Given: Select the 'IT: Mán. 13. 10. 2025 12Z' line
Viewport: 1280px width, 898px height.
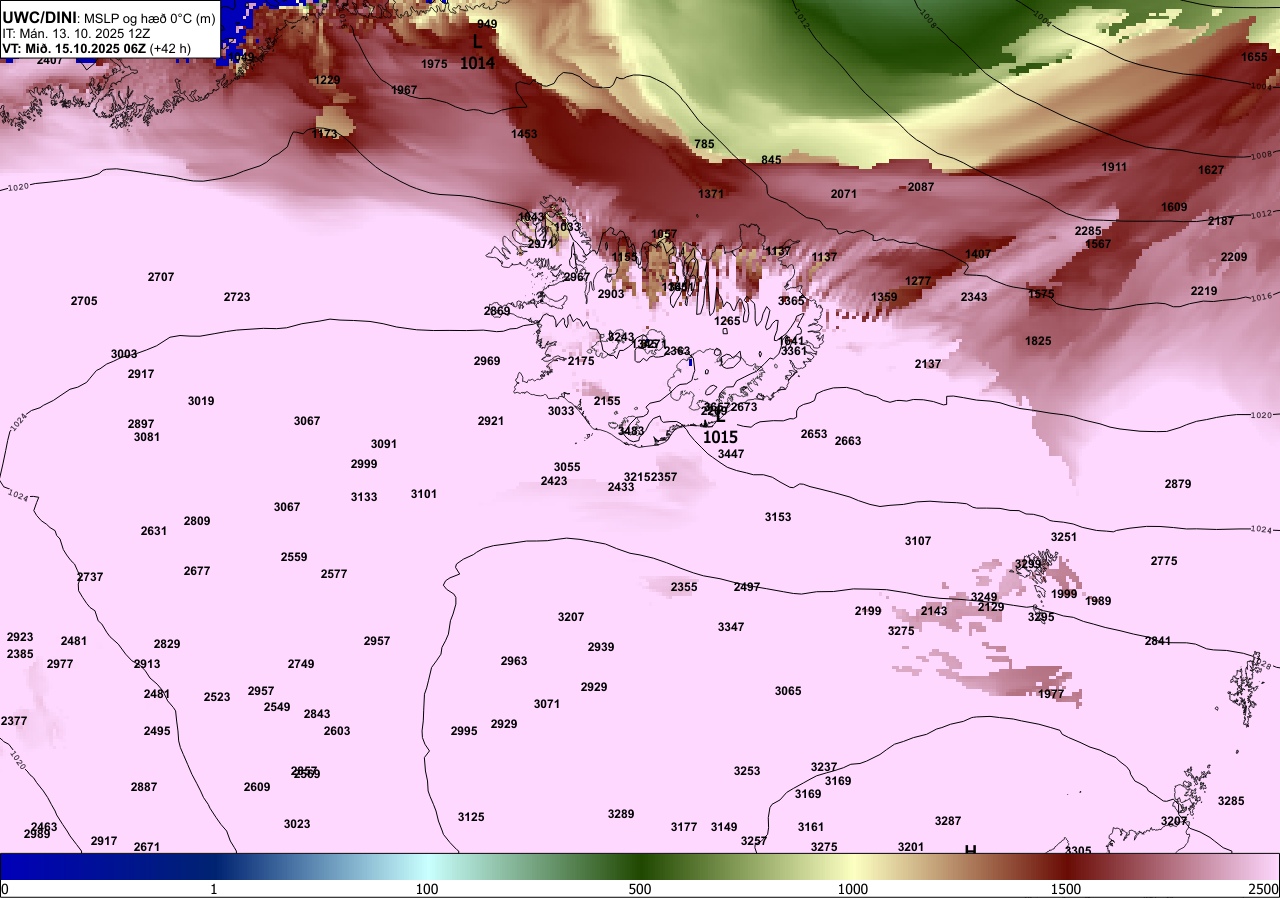Looking at the screenshot, I should (75, 33).
